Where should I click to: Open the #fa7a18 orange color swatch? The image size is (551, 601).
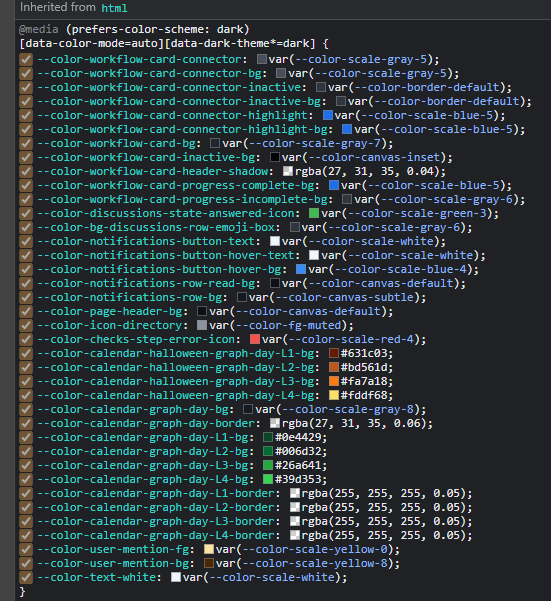tap(334, 381)
